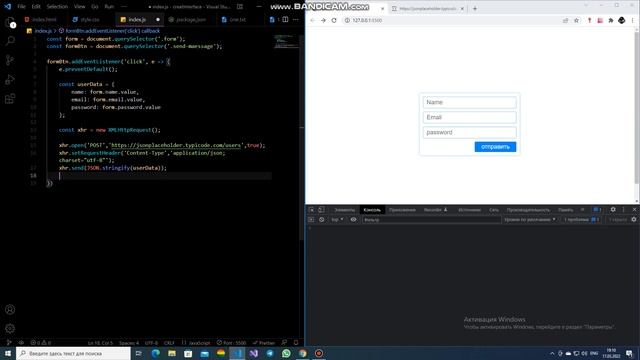The height and width of the screenshot is (360, 640).
Task: Close the DevTools panel
Action: [634, 209]
